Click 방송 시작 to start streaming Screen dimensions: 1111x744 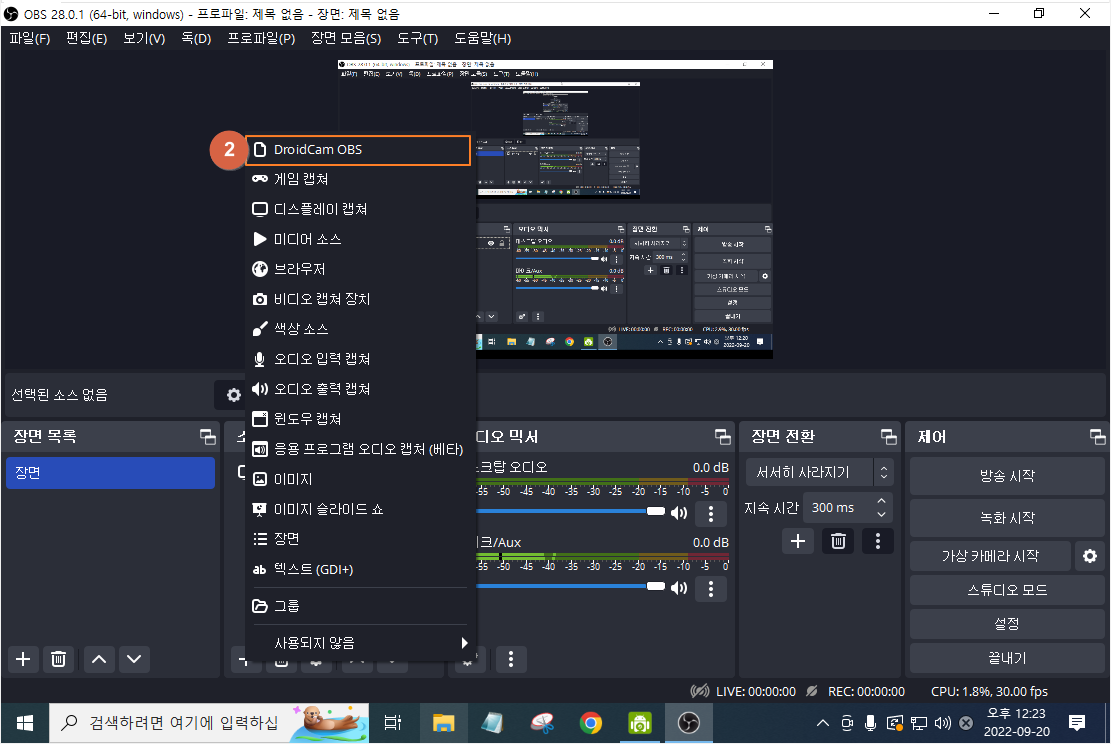pos(1007,475)
